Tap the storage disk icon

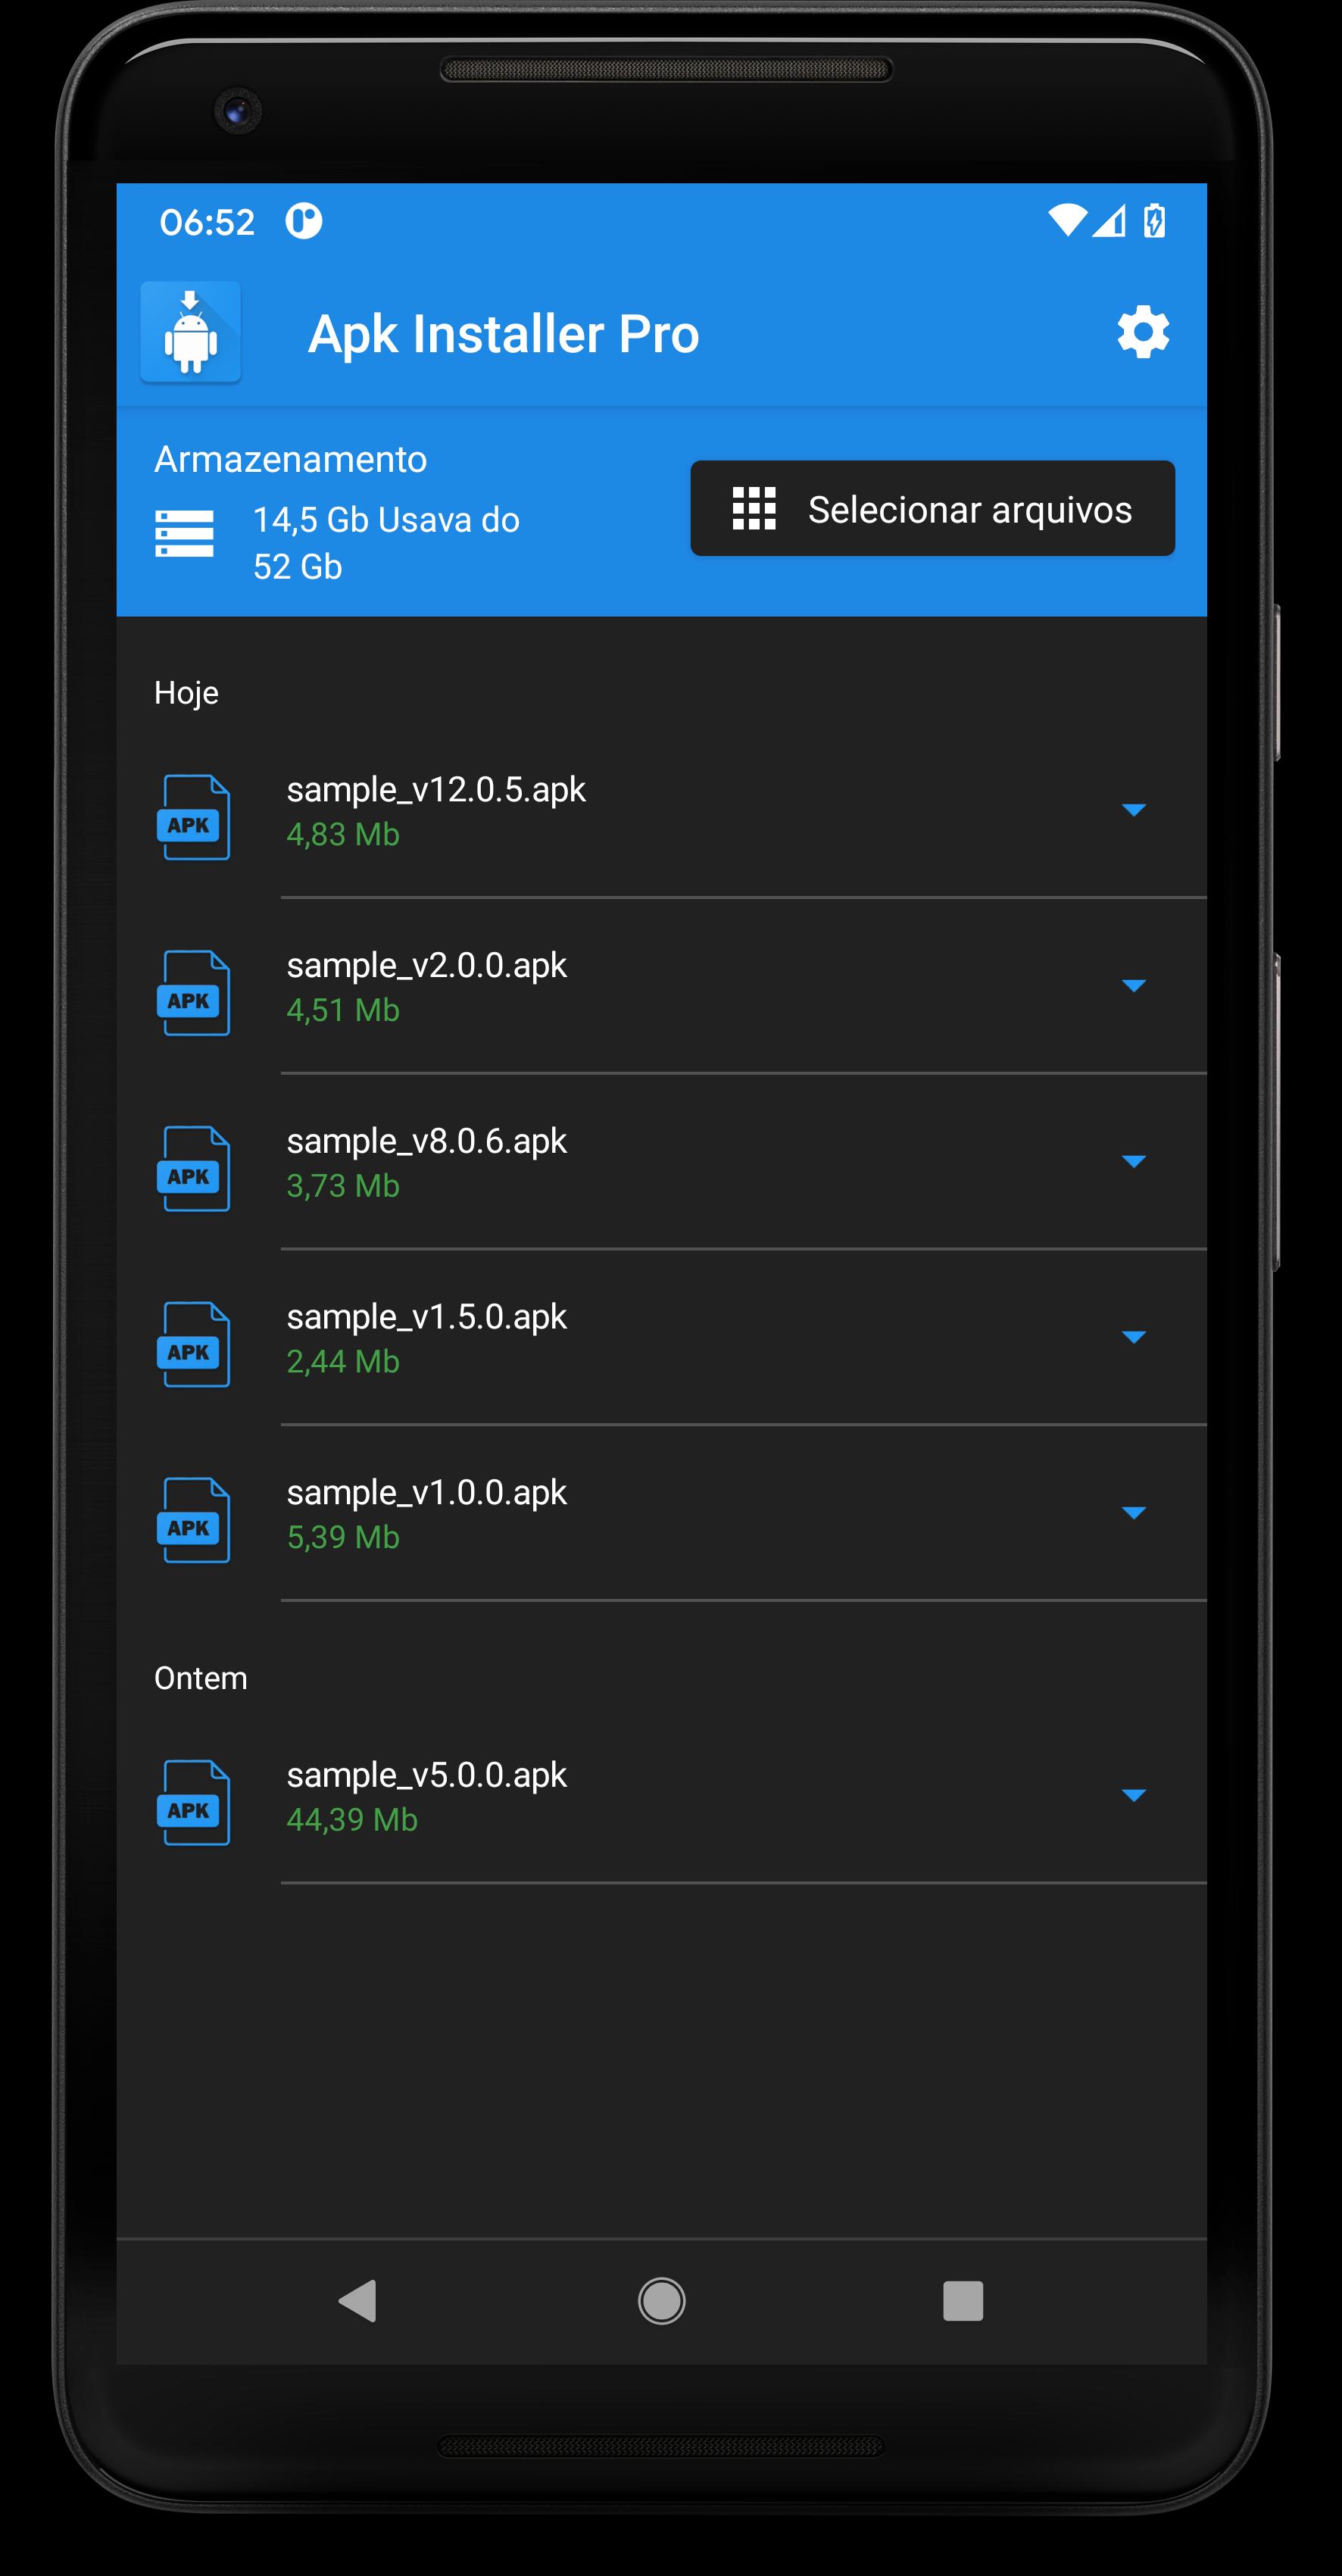(x=184, y=534)
